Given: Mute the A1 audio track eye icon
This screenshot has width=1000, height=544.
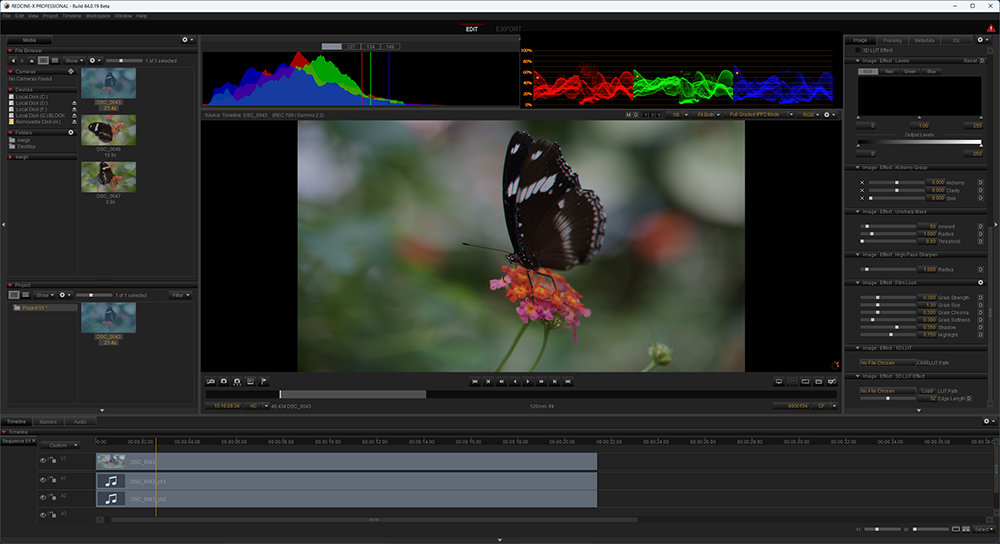Looking at the screenshot, I should [x=43, y=480].
